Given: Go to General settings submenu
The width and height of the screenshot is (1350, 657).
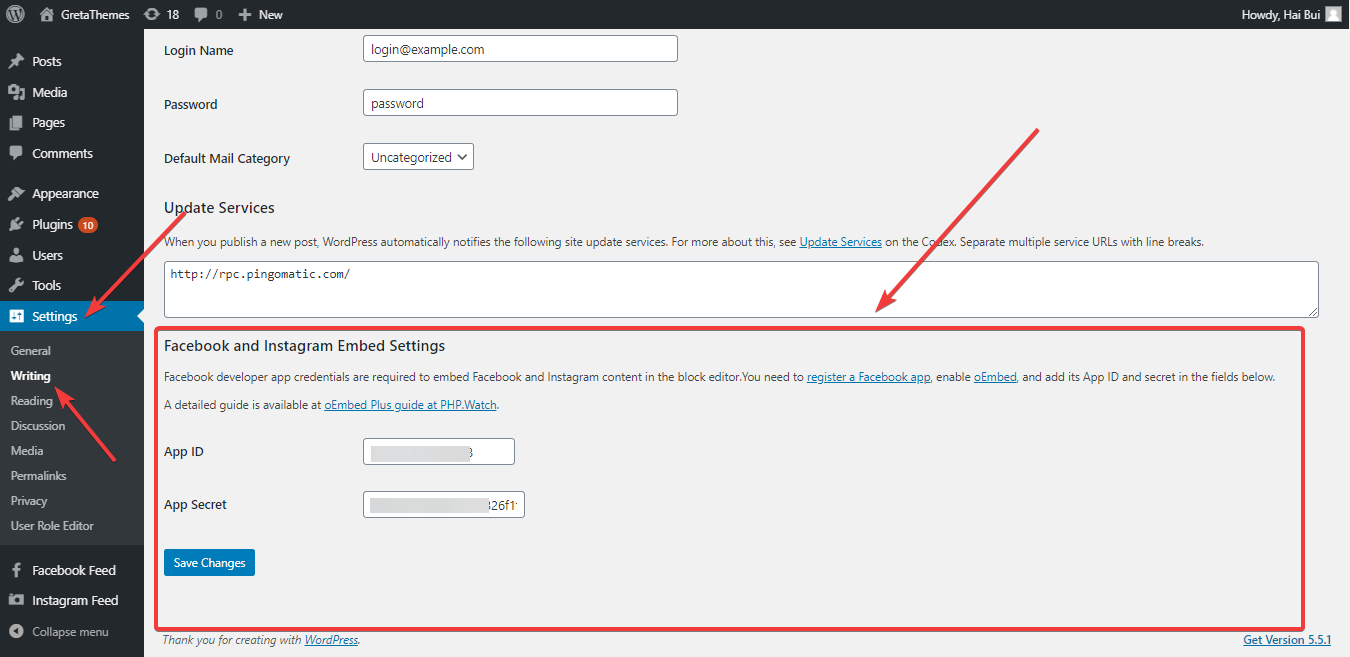Looking at the screenshot, I should click(31, 351).
